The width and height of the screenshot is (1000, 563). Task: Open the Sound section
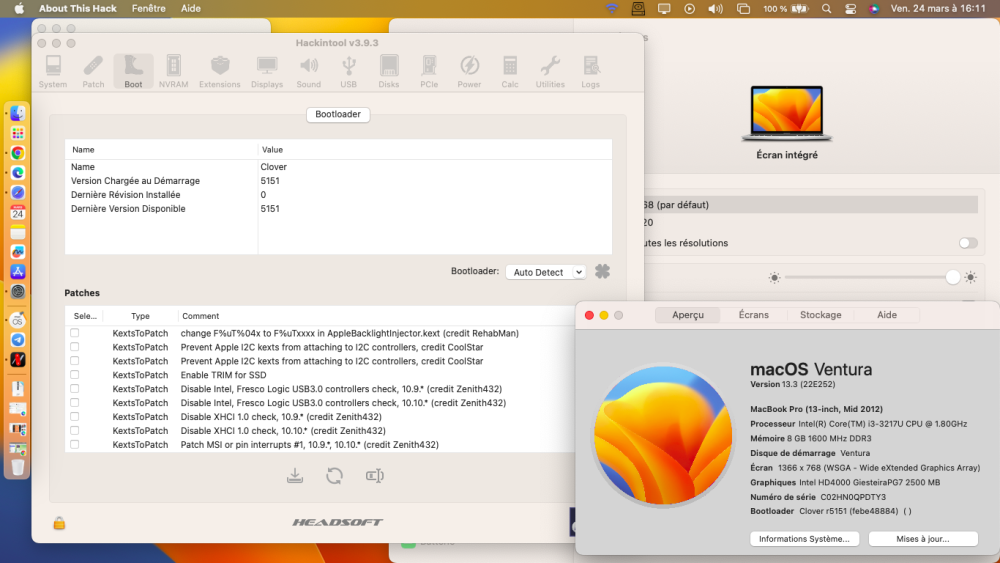pyautogui.click(x=309, y=71)
